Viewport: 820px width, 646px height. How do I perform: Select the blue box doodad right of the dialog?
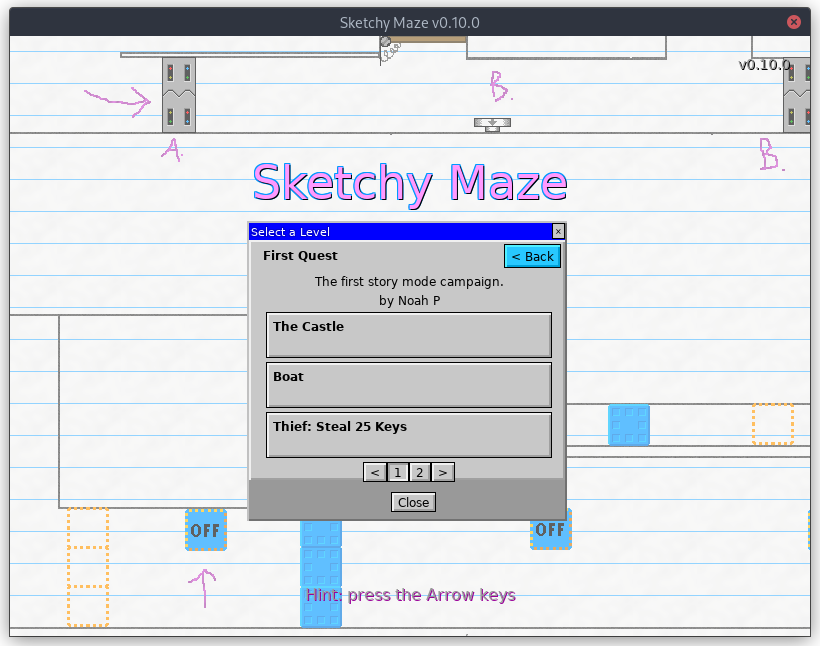point(629,424)
